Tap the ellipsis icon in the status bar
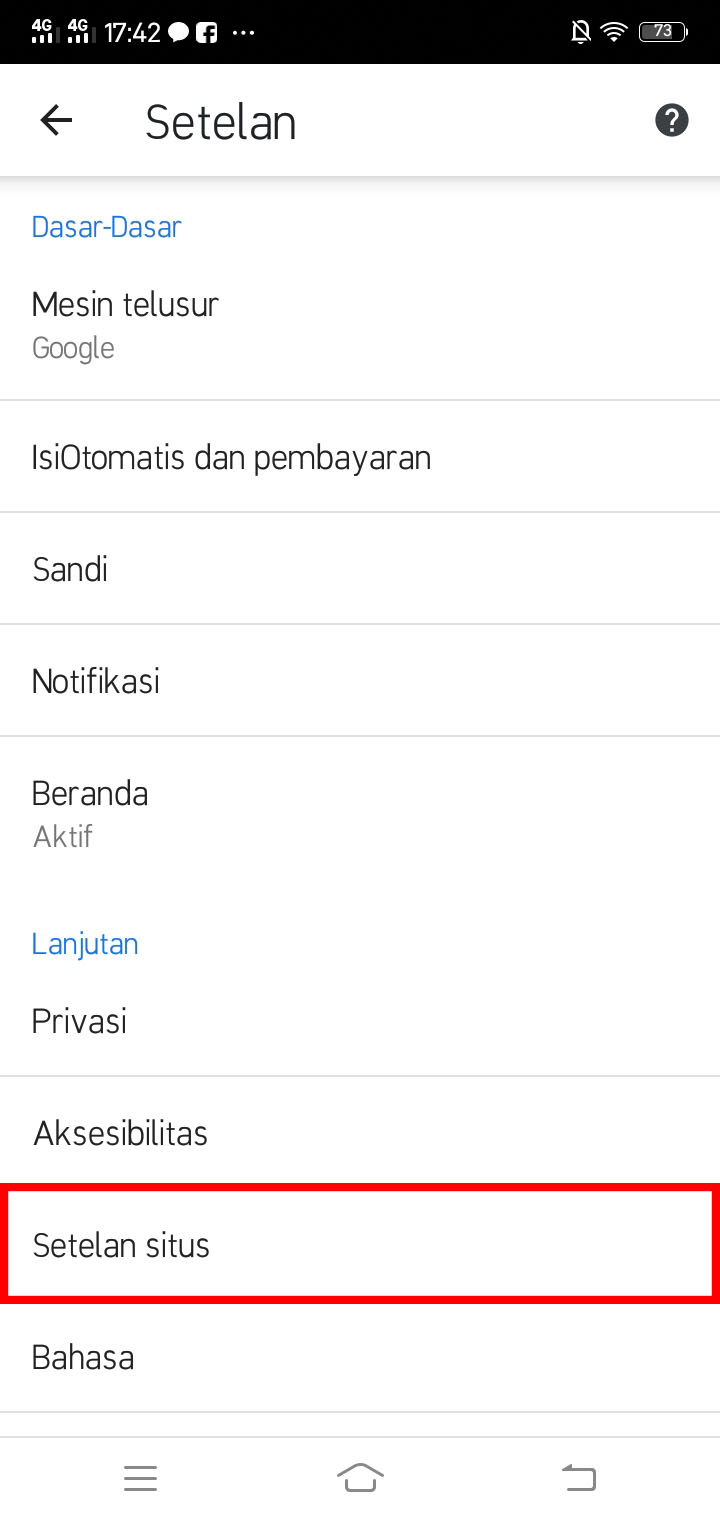 (244, 31)
